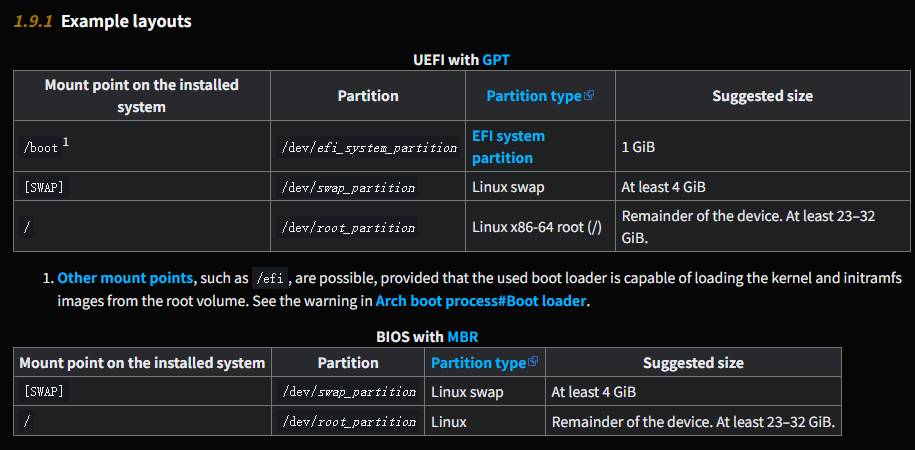This screenshot has height=450, width=915.
Task: Click external-link icon beside BIOS table's Partition type
Action: pyautogui.click(x=533, y=362)
